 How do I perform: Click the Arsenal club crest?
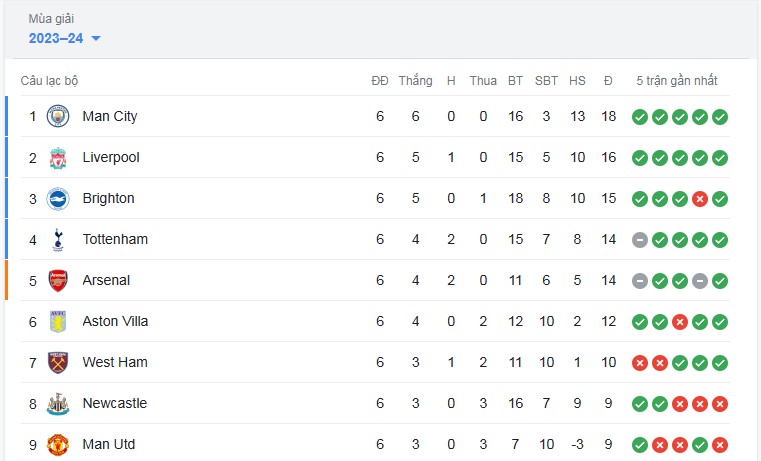point(58,281)
